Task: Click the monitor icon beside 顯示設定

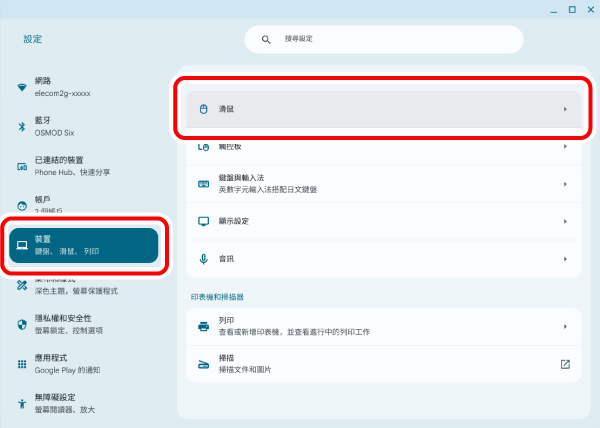Action: (x=203, y=221)
